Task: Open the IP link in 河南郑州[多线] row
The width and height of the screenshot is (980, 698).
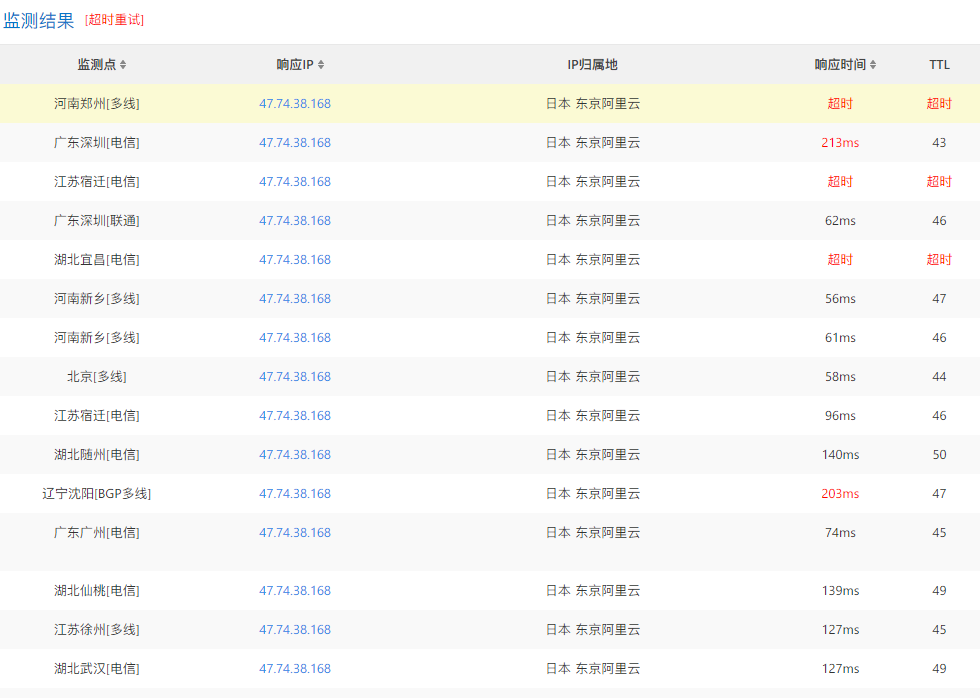Action: point(294,104)
